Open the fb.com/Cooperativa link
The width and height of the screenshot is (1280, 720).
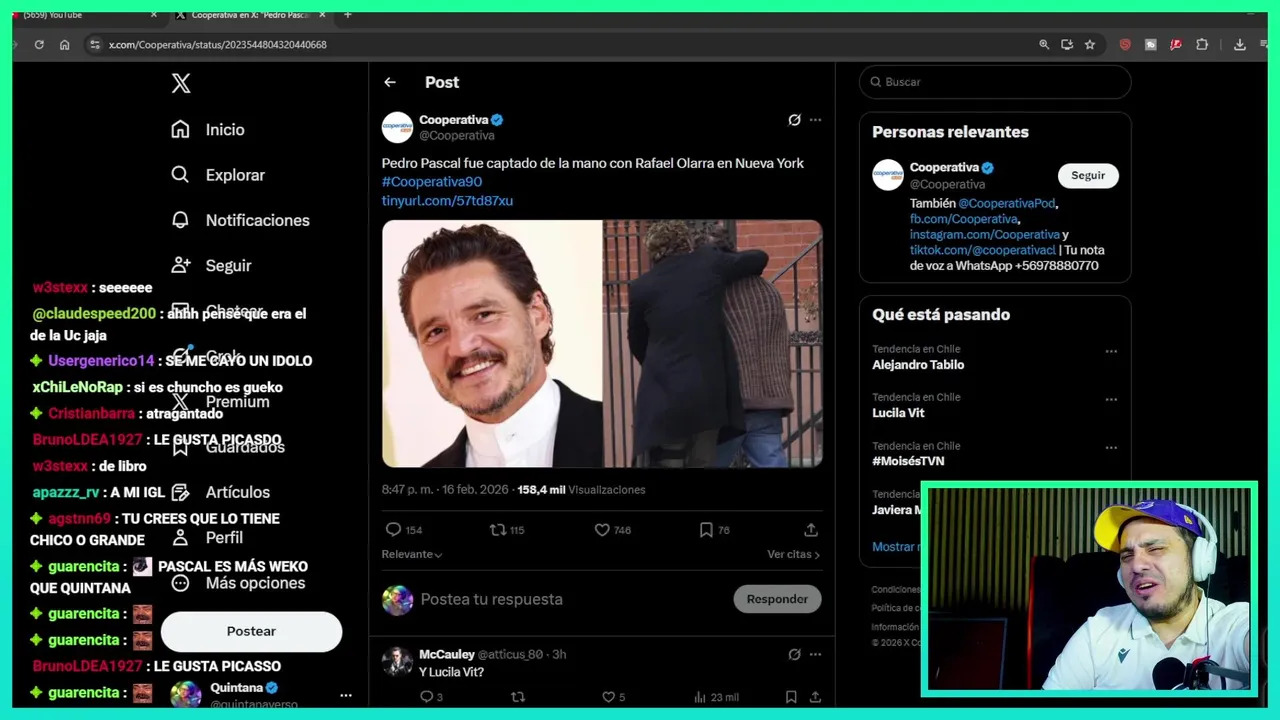click(x=963, y=219)
